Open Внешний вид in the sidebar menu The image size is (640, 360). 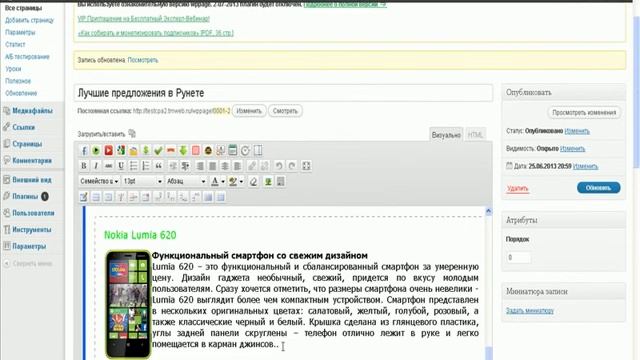32,180
